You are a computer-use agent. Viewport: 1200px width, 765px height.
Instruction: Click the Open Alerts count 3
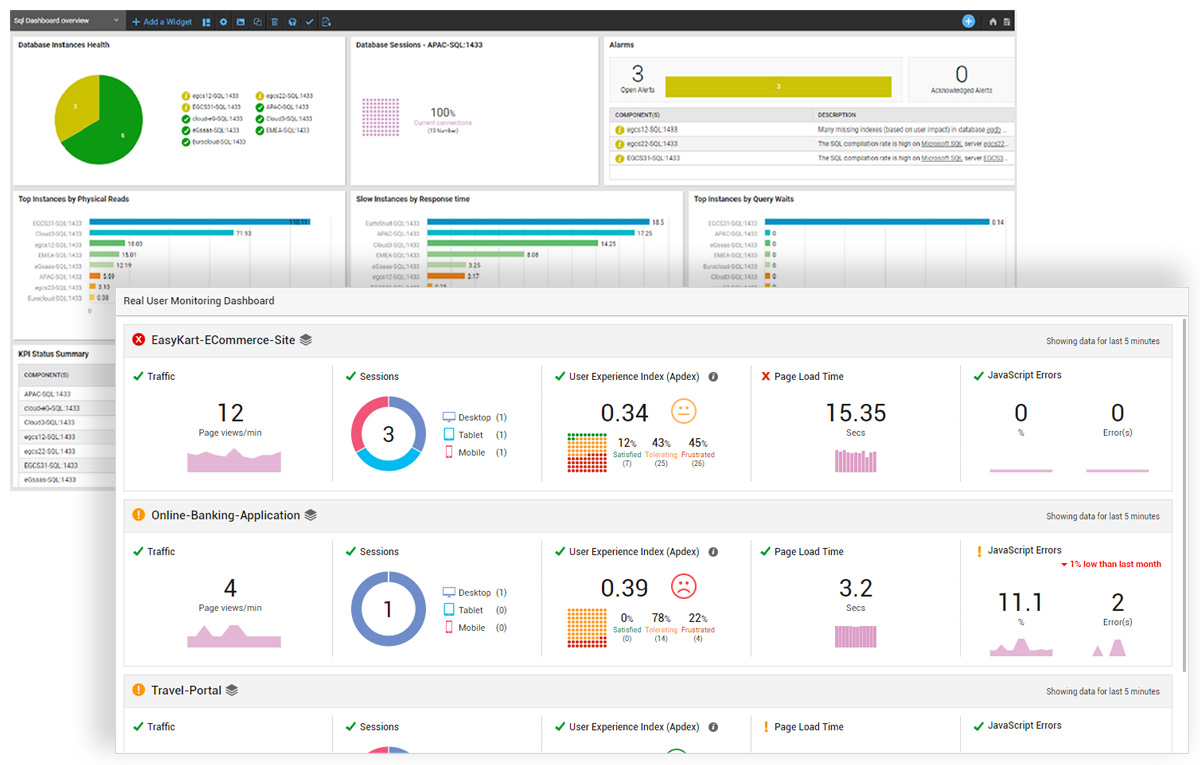[x=637, y=74]
